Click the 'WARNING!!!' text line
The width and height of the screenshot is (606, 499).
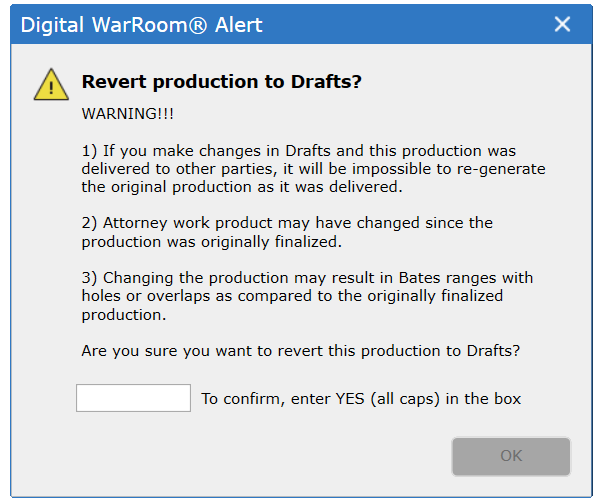tap(128, 114)
